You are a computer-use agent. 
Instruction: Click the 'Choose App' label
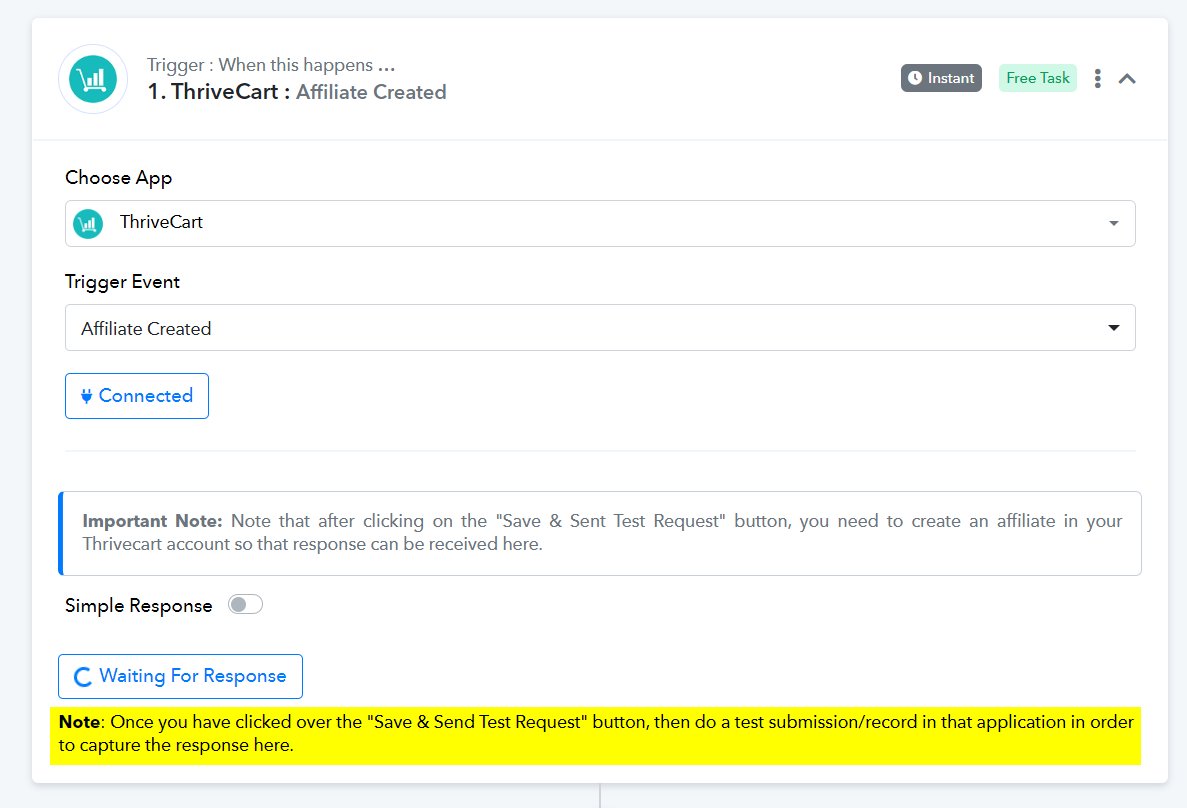click(x=119, y=178)
